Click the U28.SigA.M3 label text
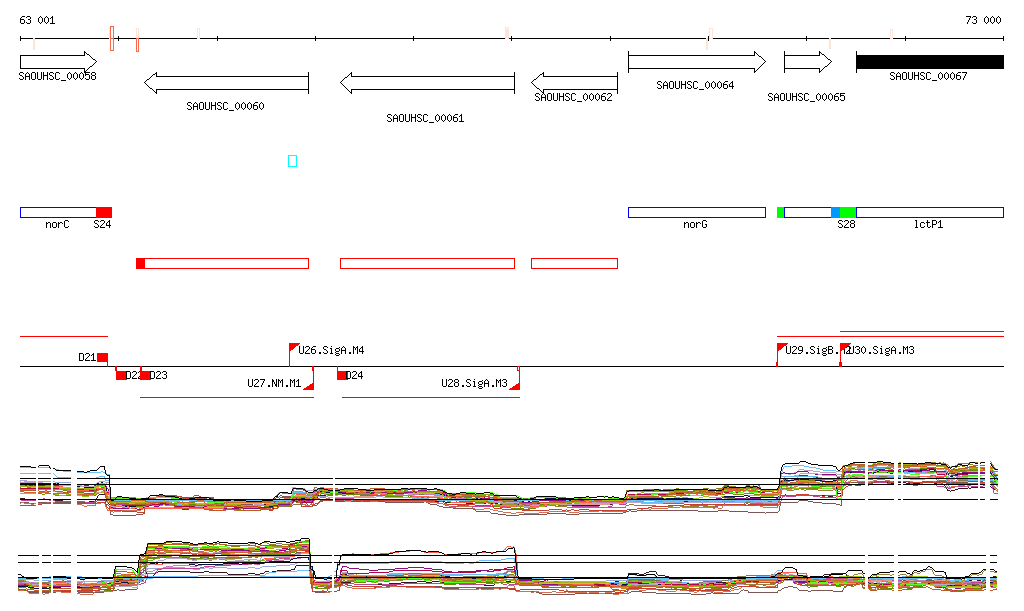 click(x=474, y=383)
